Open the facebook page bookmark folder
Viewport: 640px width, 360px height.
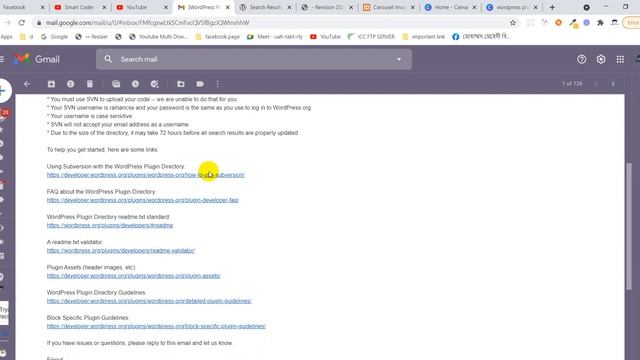tap(218, 37)
